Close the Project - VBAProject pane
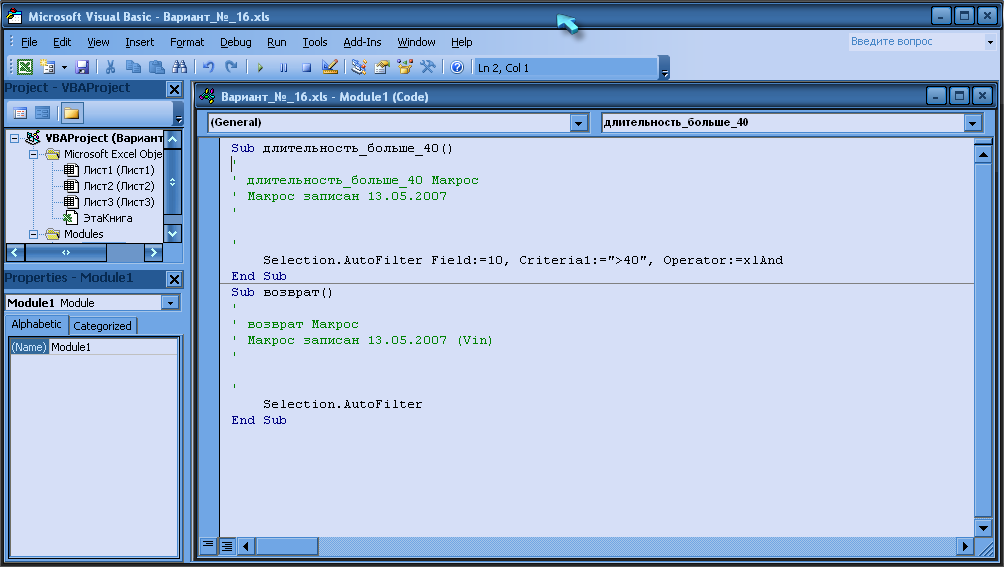1004x567 pixels. [x=174, y=89]
